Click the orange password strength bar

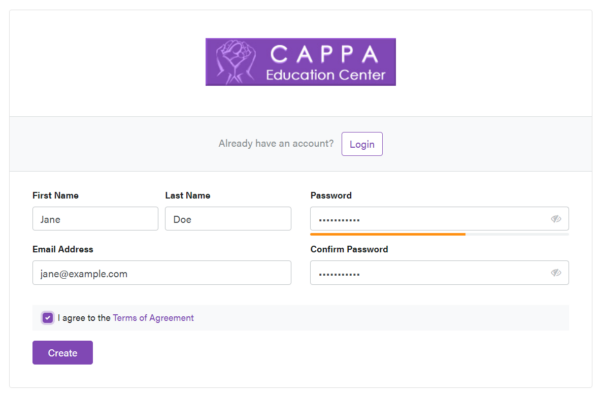[x=388, y=234]
